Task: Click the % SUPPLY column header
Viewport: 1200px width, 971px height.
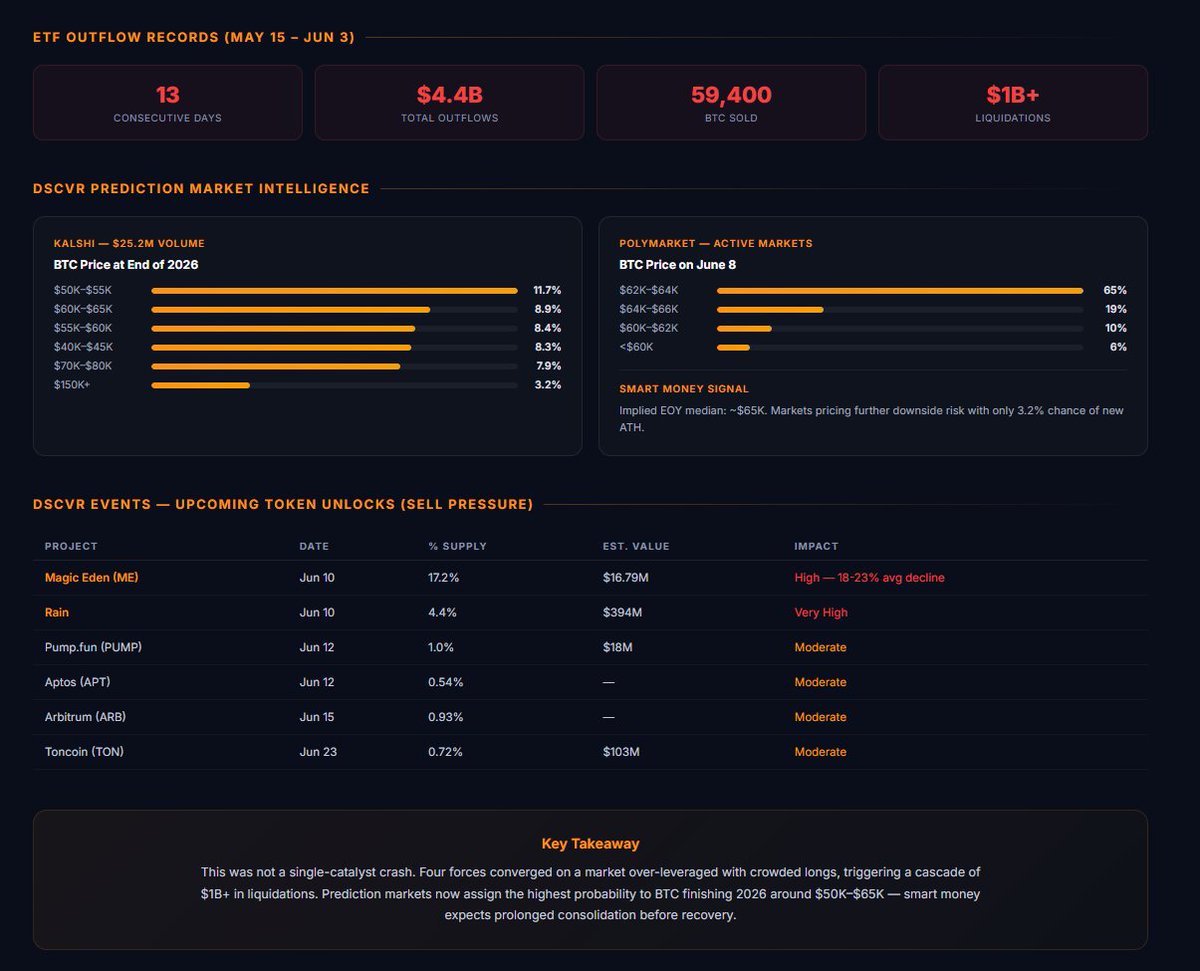Action: pyautogui.click(x=457, y=546)
